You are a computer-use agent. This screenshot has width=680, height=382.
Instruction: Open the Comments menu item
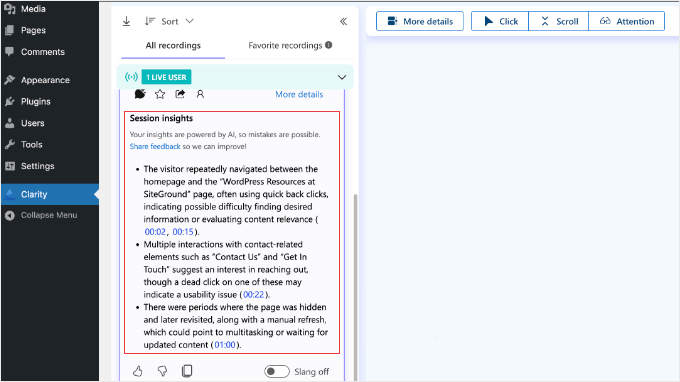tap(50, 52)
